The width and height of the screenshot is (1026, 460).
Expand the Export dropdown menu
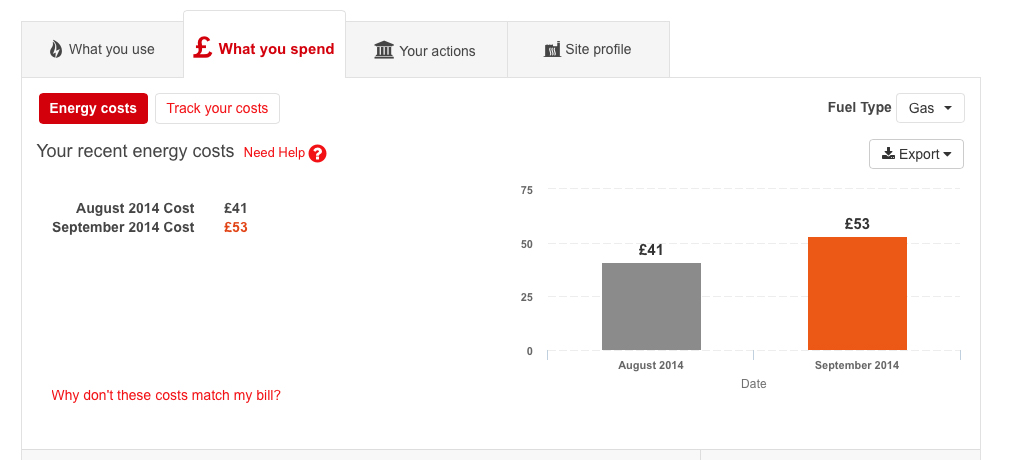coord(917,154)
